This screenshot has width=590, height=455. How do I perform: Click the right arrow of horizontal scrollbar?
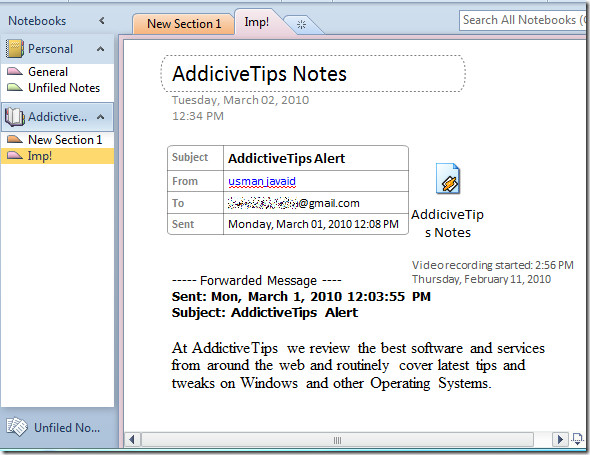560,439
